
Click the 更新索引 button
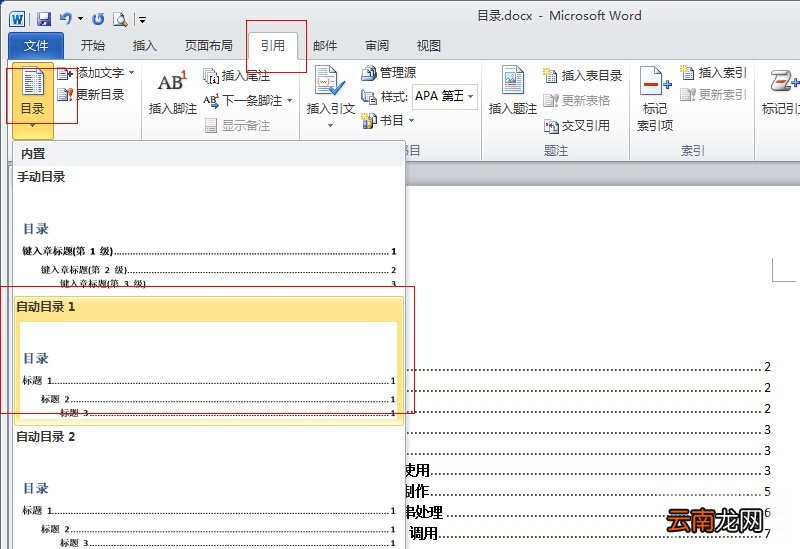[x=713, y=94]
